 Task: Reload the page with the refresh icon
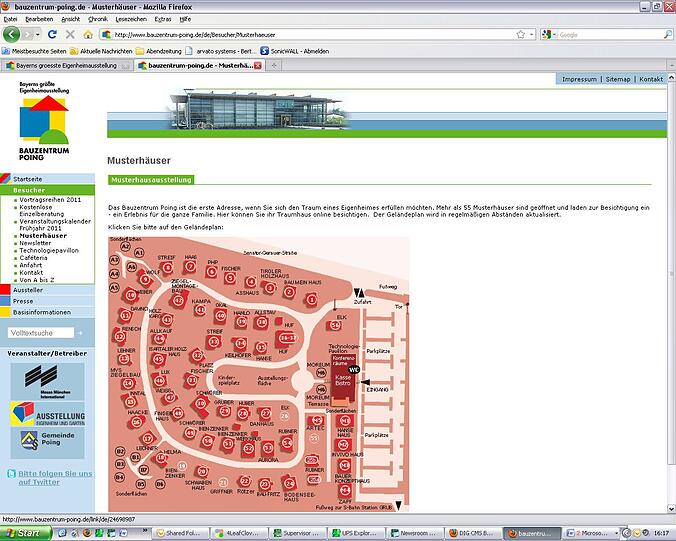(52, 34)
